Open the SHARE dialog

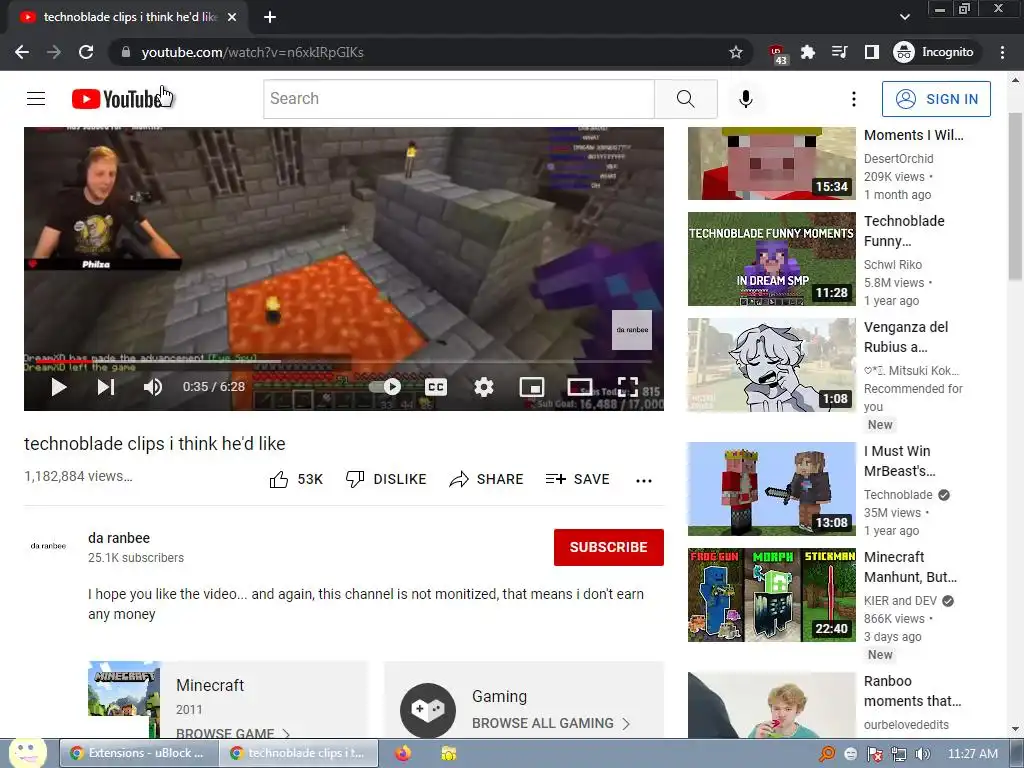(487, 479)
